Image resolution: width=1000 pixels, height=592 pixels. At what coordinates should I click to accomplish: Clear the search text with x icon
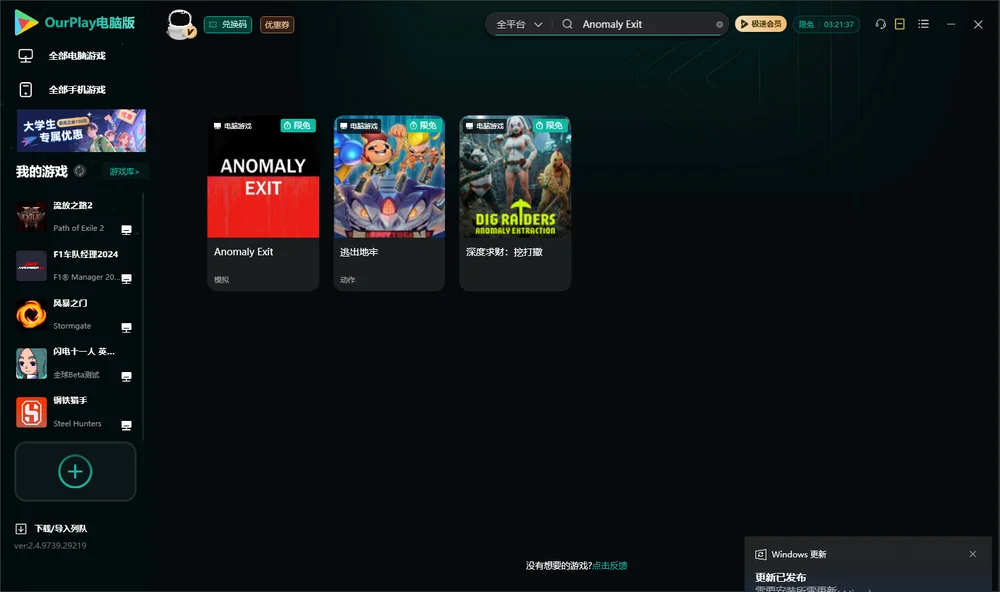click(x=719, y=24)
